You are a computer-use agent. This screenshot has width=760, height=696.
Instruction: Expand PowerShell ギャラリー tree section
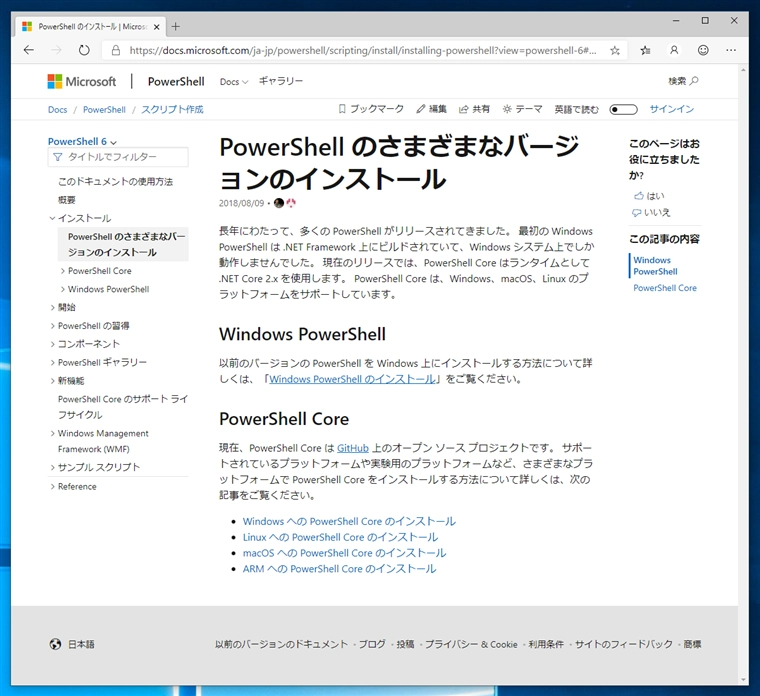(52, 363)
